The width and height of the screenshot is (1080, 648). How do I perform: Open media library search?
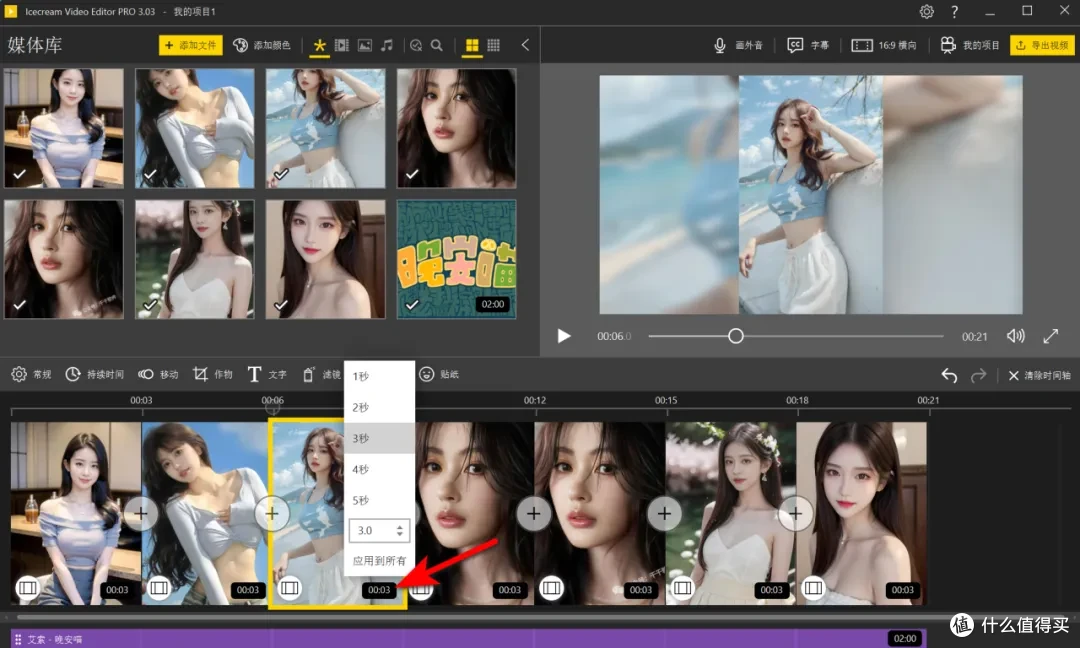coord(437,45)
